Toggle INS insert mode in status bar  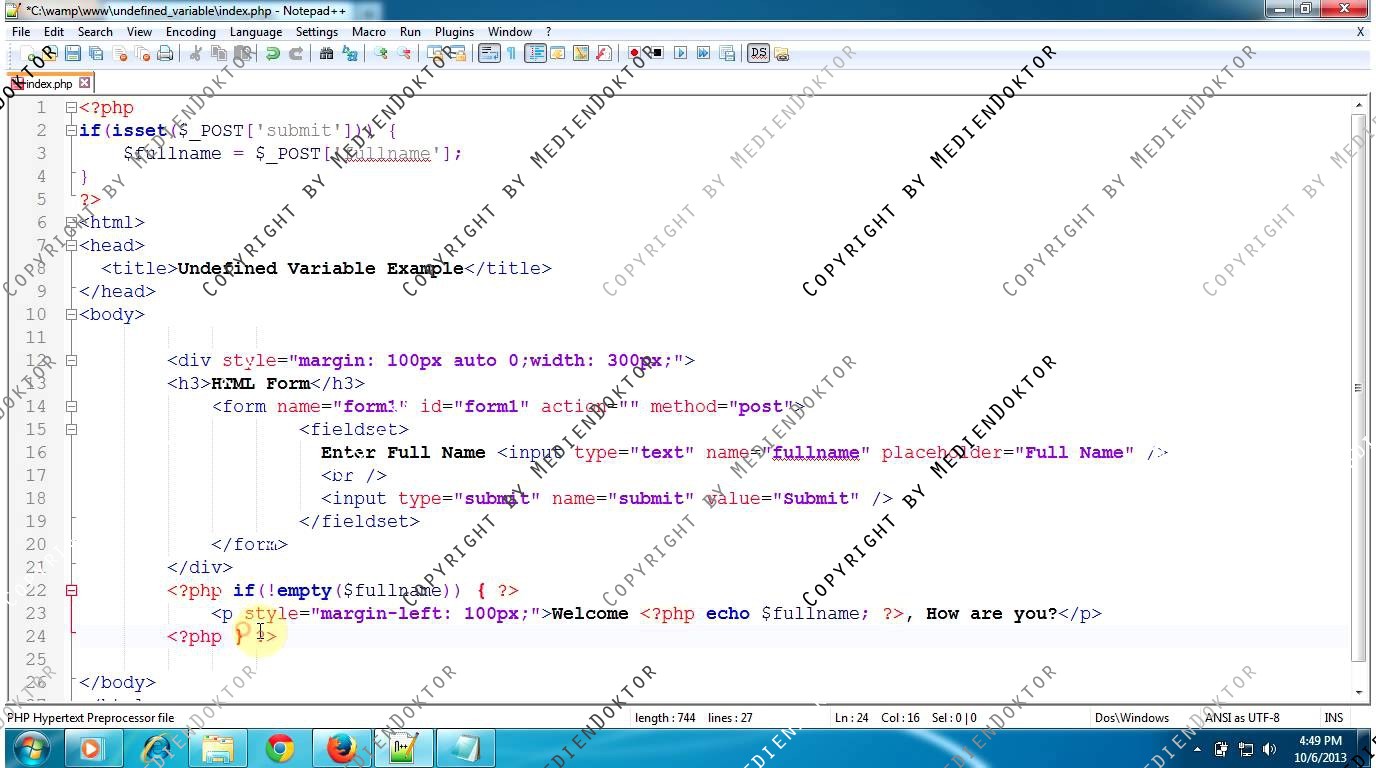coord(1333,717)
